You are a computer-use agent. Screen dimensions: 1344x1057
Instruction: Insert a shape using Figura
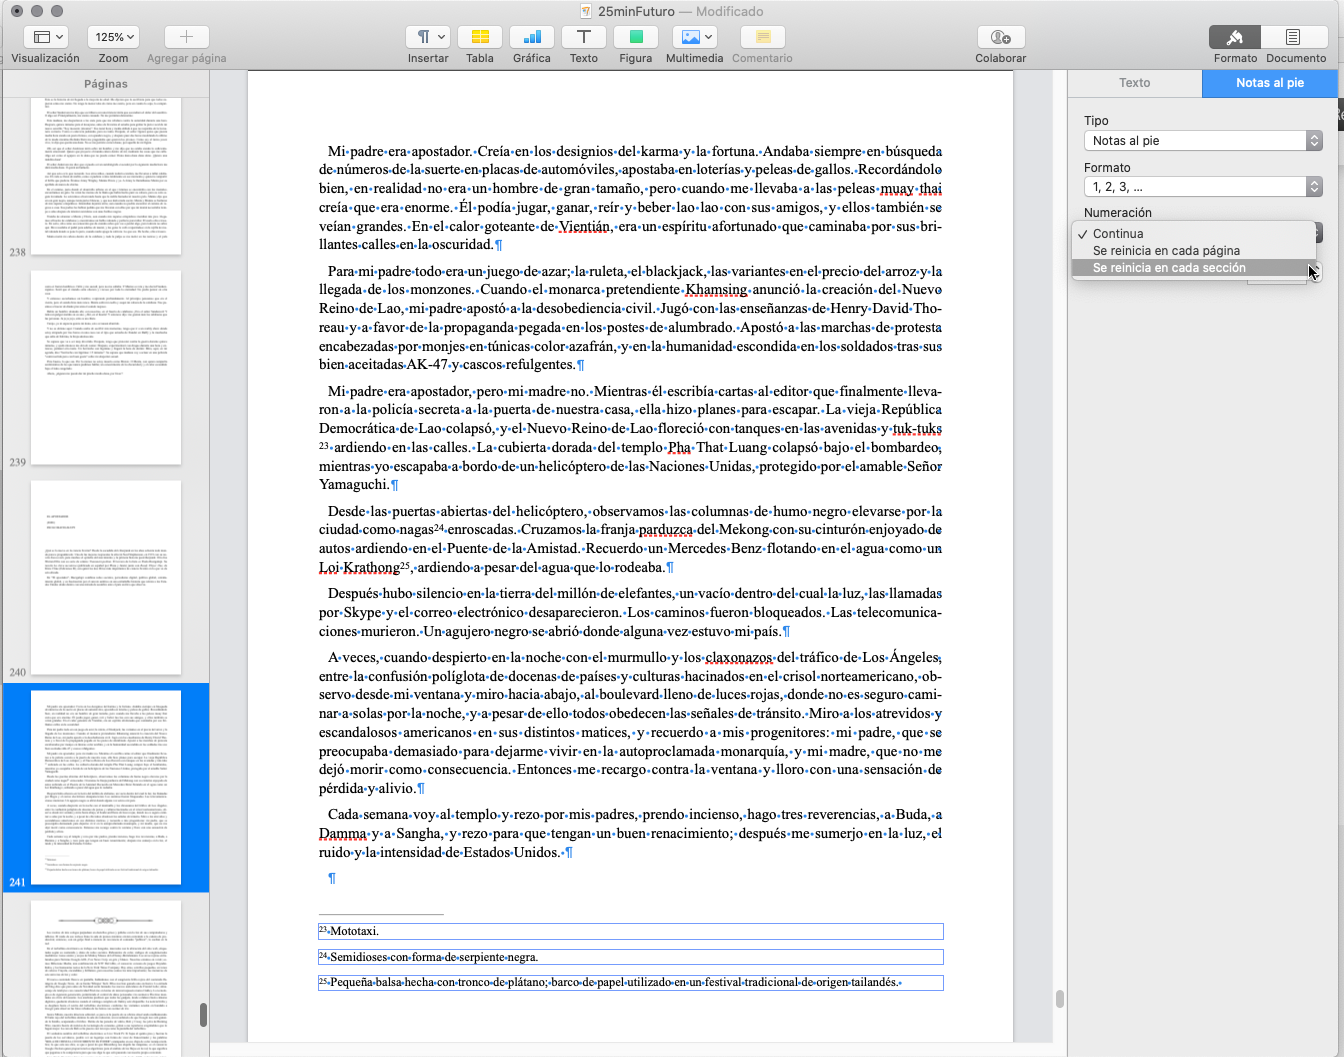click(635, 37)
